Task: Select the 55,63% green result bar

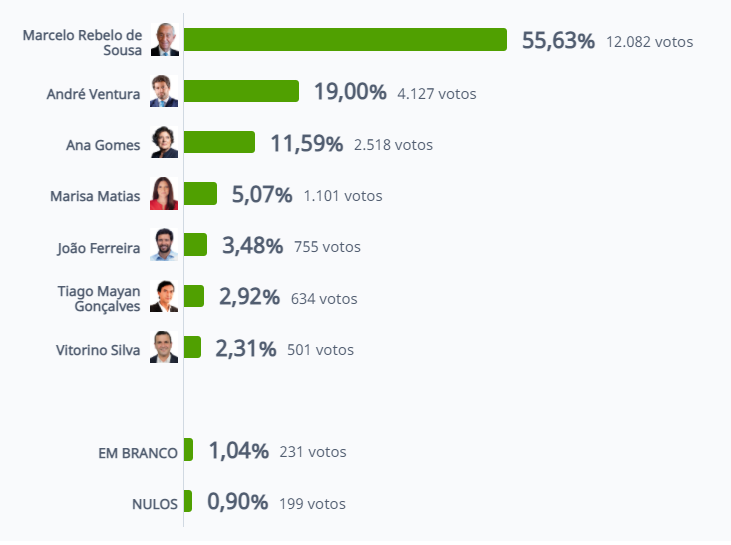Action: point(345,40)
